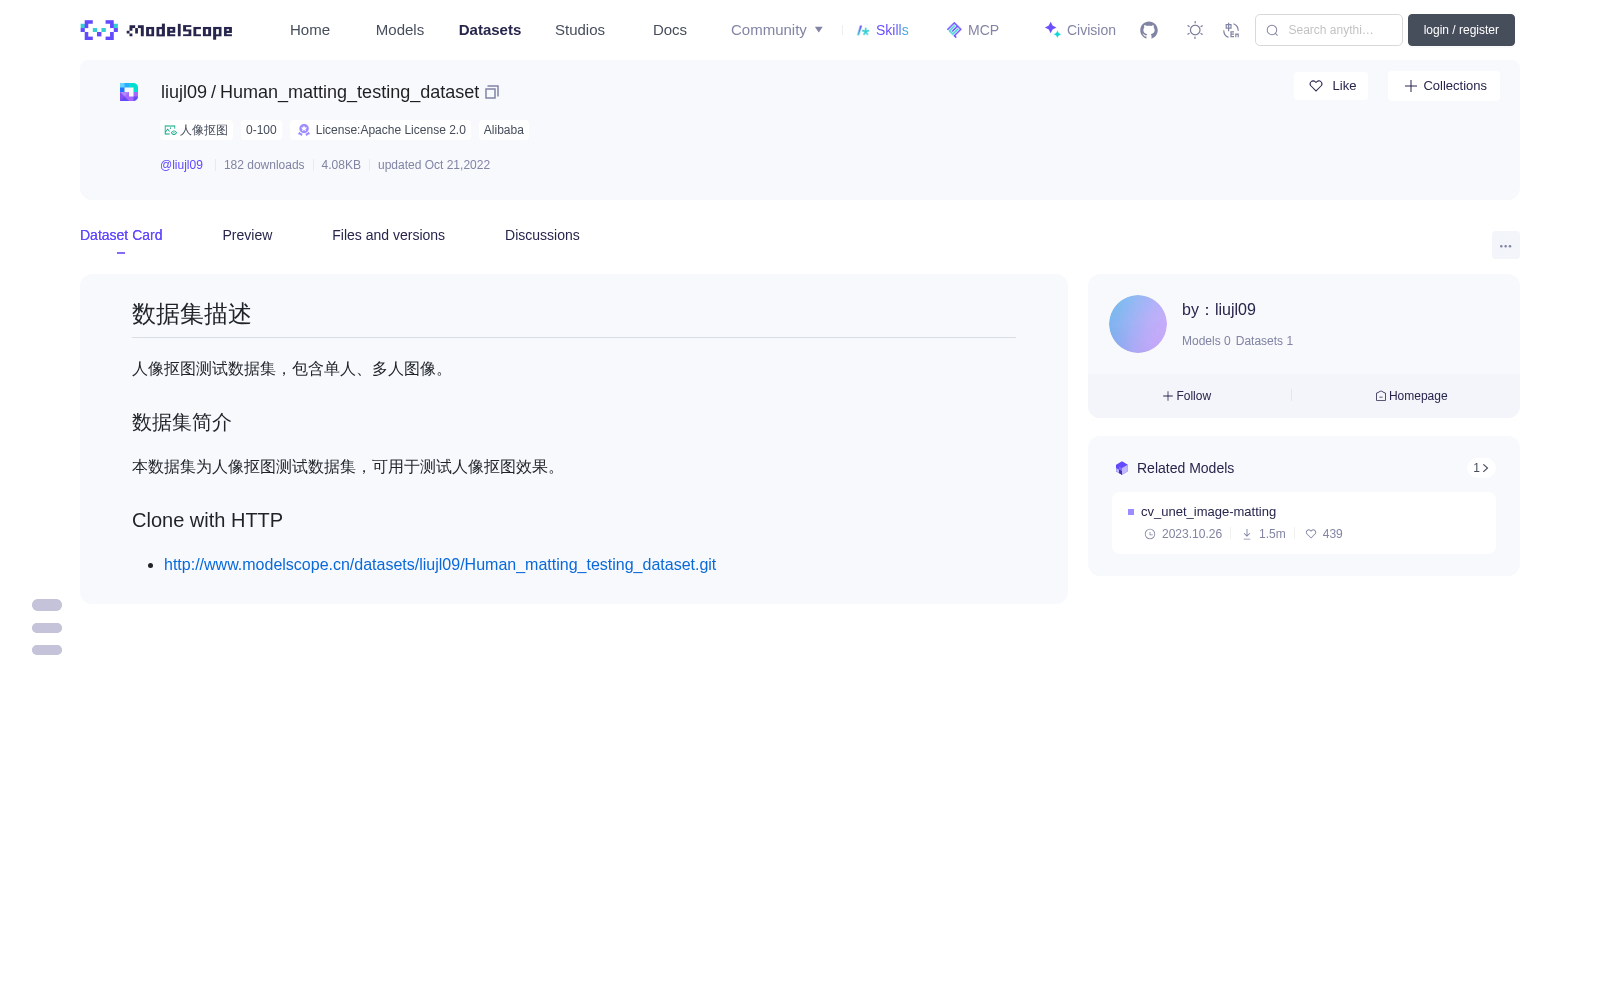Click the liujl09 author avatar circle

coord(1138,324)
